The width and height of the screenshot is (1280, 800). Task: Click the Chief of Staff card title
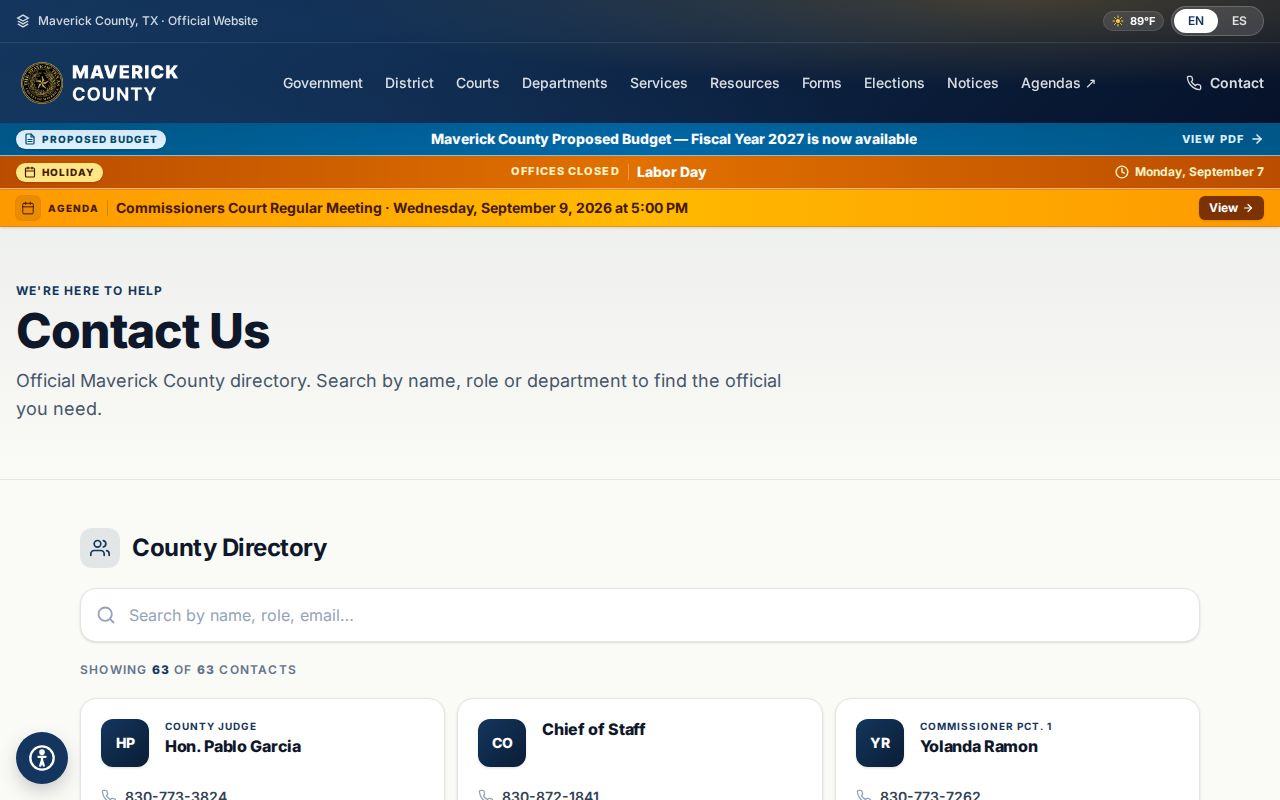[x=593, y=729]
